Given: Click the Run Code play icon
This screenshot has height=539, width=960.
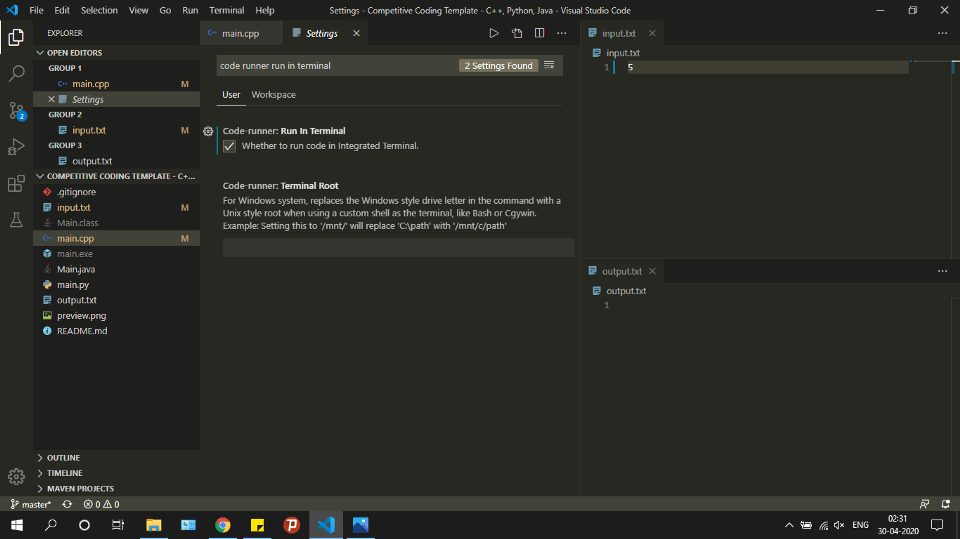Looking at the screenshot, I should coord(493,33).
